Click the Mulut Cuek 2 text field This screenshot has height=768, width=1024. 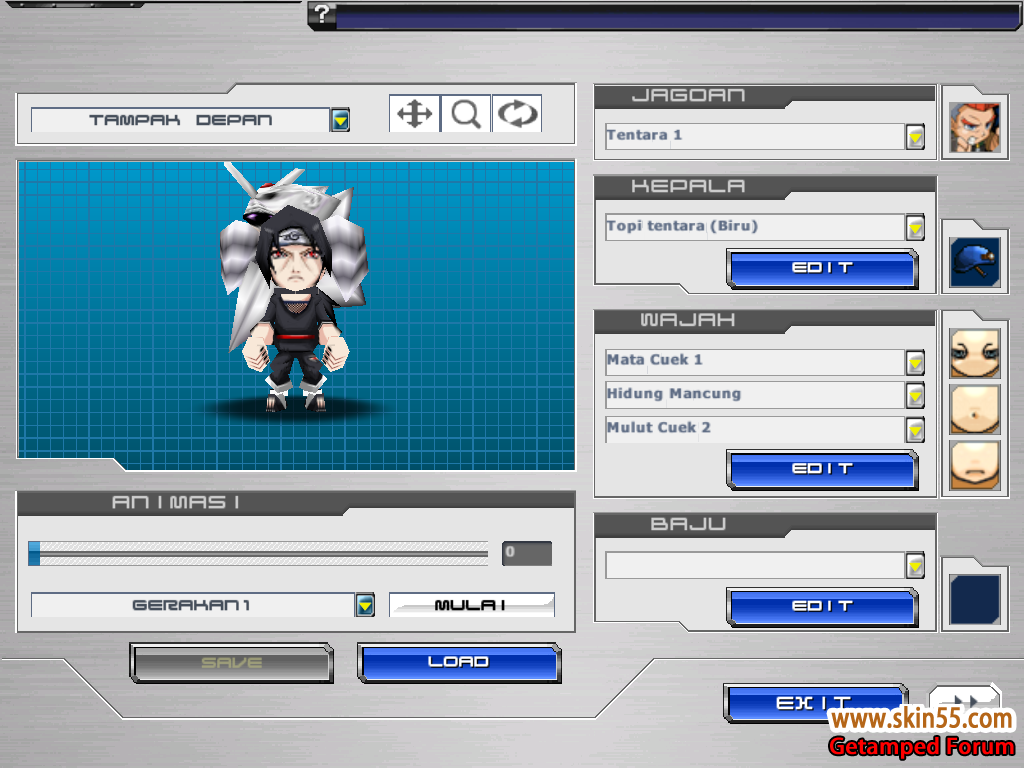pyautogui.click(x=756, y=429)
